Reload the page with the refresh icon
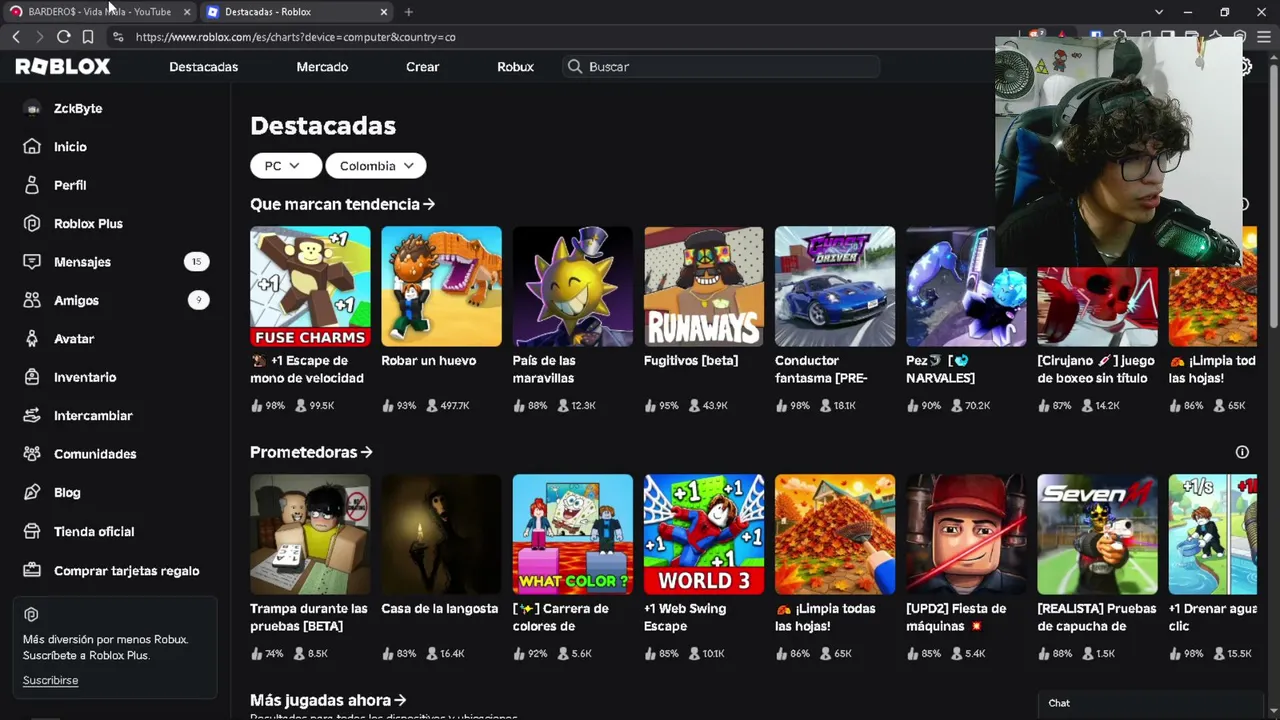The image size is (1280, 720). pyautogui.click(x=63, y=37)
